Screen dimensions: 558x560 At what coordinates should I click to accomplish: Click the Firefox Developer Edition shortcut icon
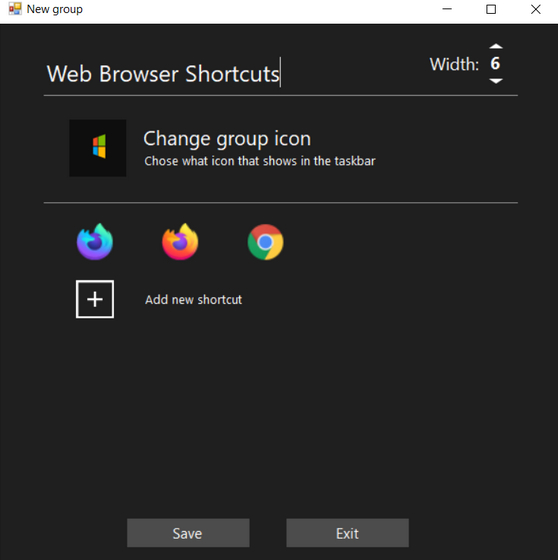[95, 242]
